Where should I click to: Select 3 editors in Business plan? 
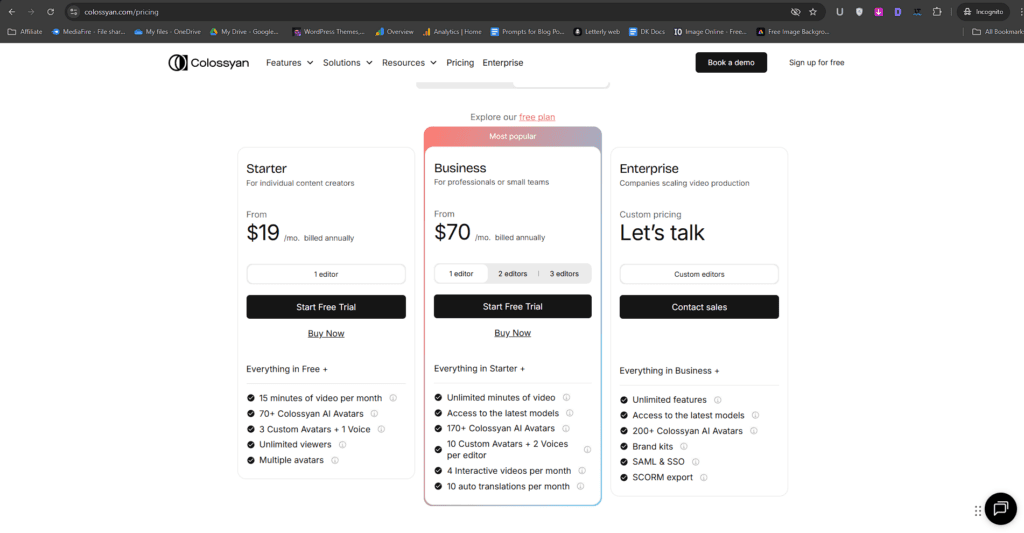(x=564, y=274)
